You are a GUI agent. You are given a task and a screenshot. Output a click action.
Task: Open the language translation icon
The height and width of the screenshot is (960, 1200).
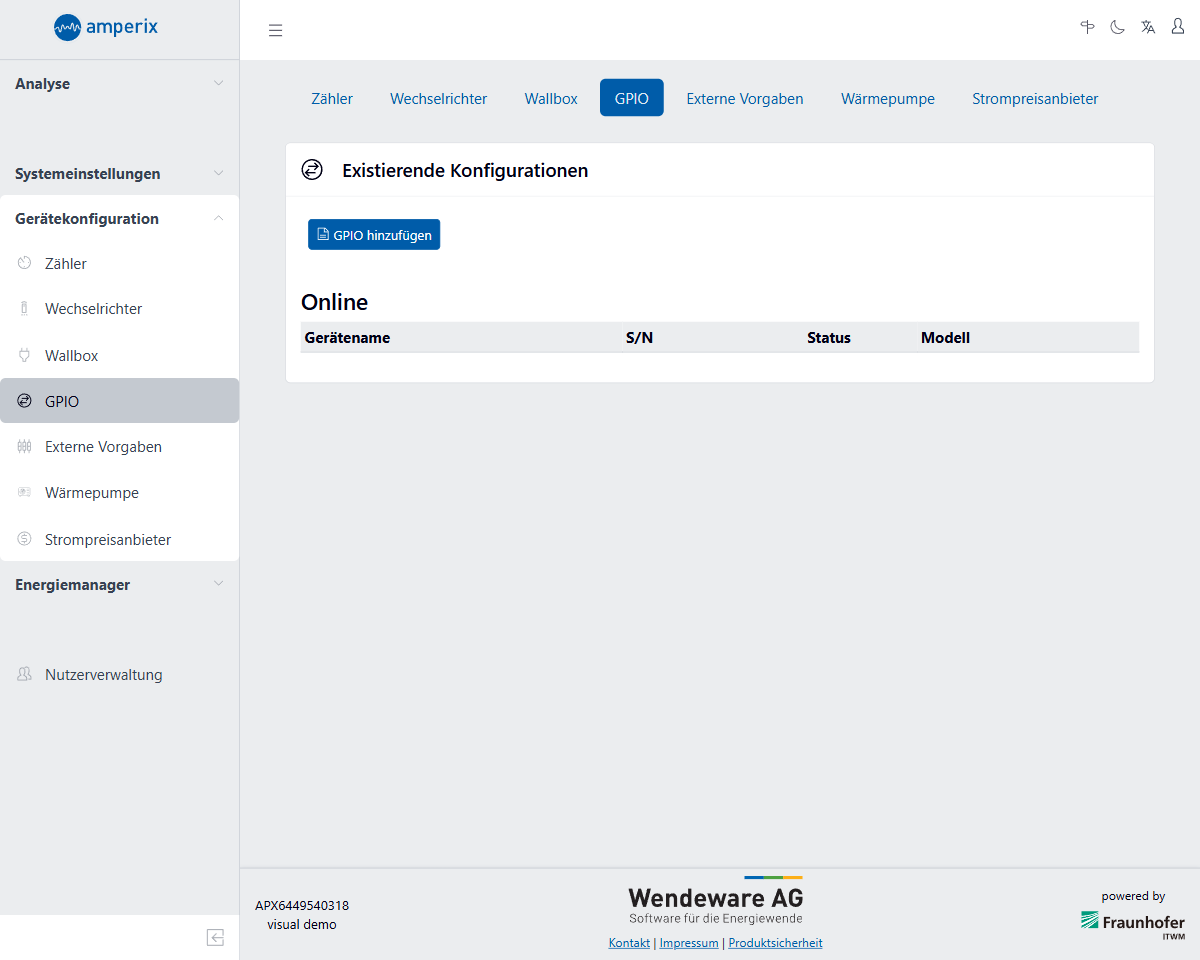pos(1148,27)
